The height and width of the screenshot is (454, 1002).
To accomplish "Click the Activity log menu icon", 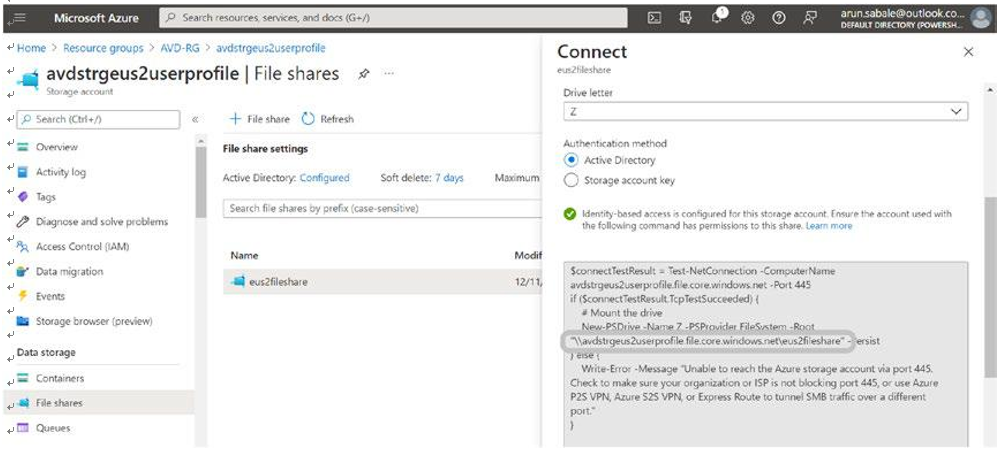I will [23, 172].
